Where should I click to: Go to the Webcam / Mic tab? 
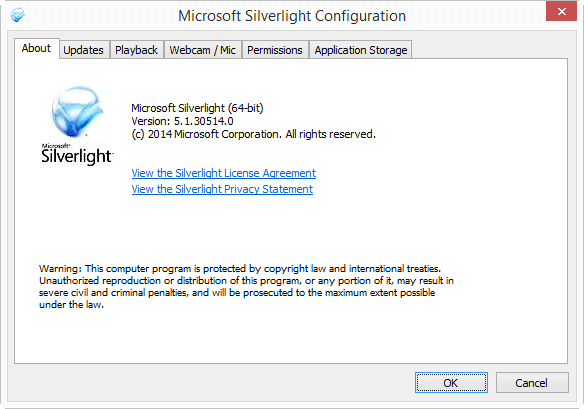point(203,50)
